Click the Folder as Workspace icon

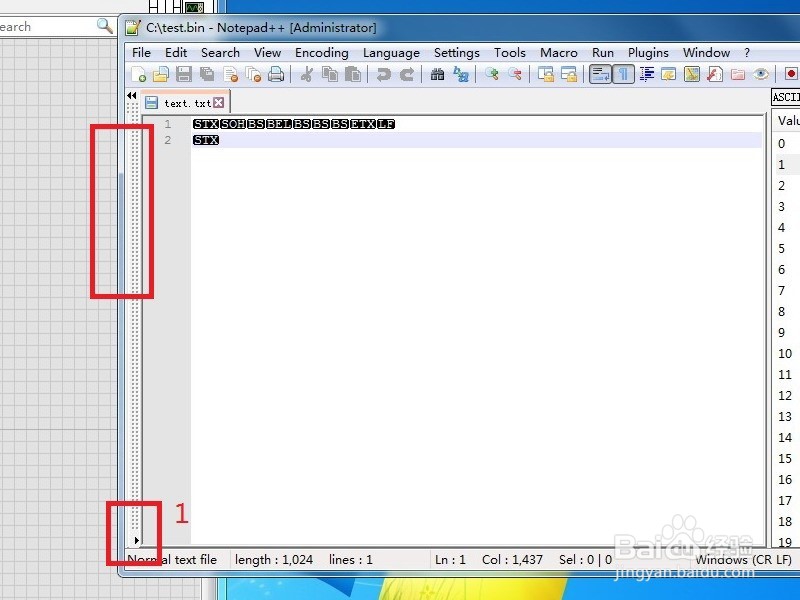(x=738, y=74)
